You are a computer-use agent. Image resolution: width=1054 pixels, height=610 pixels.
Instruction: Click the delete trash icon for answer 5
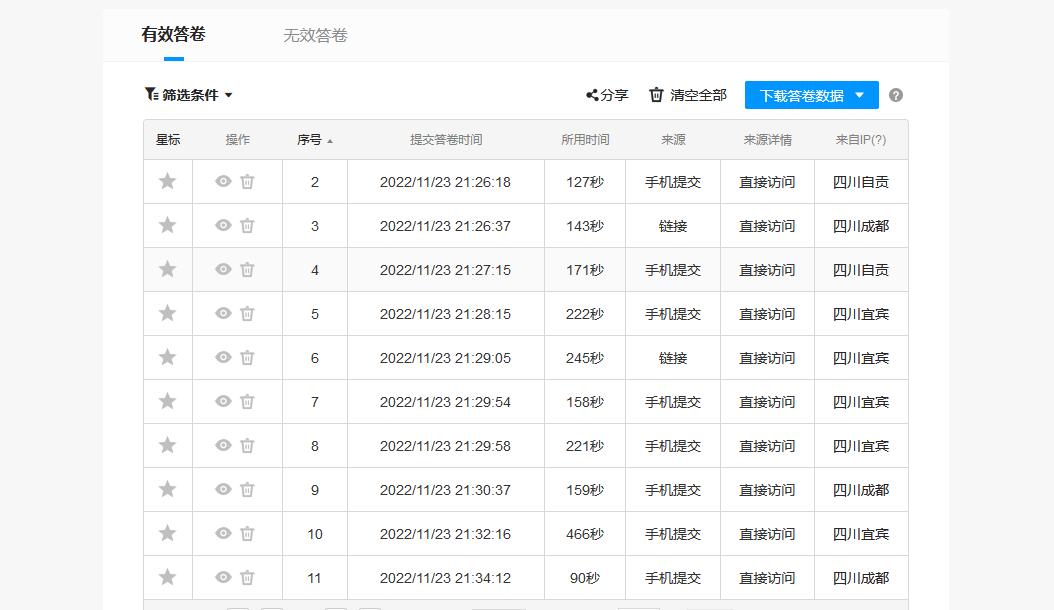click(x=248, y=313)
